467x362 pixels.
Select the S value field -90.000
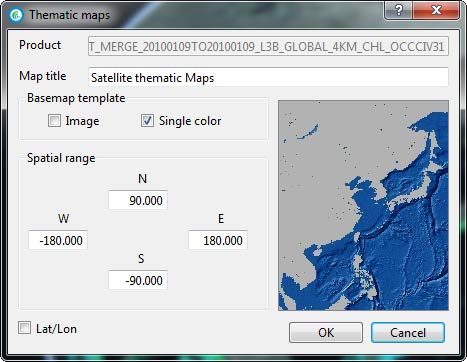pyautogui.click(x=138, y=280)
